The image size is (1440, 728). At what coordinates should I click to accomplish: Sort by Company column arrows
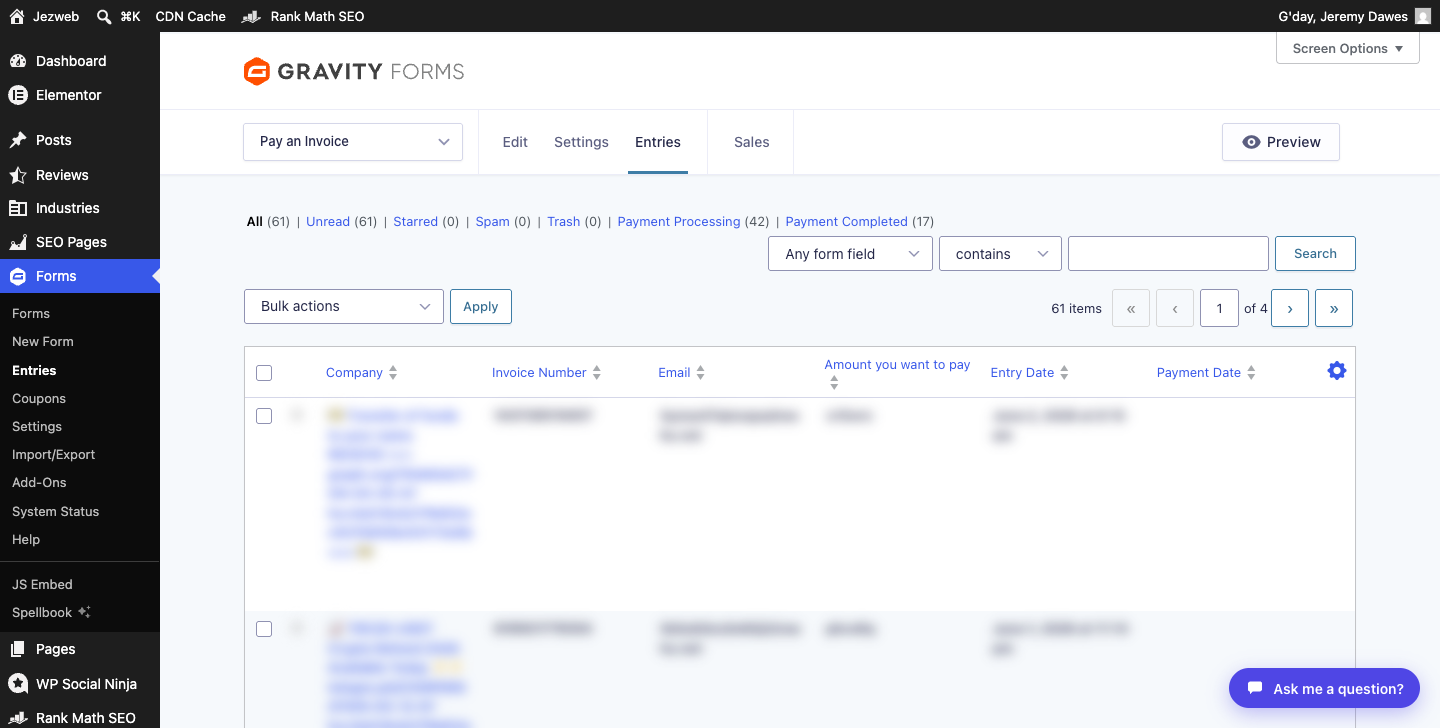[393, 373]
